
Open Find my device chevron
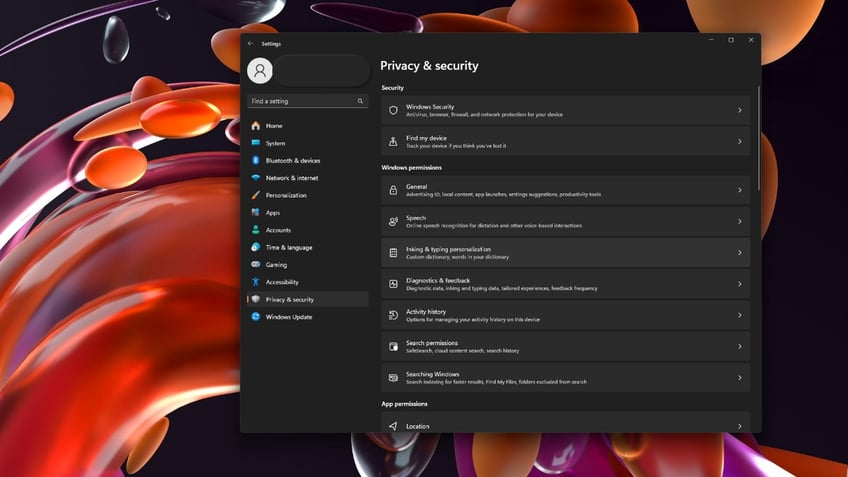point(740,142)
